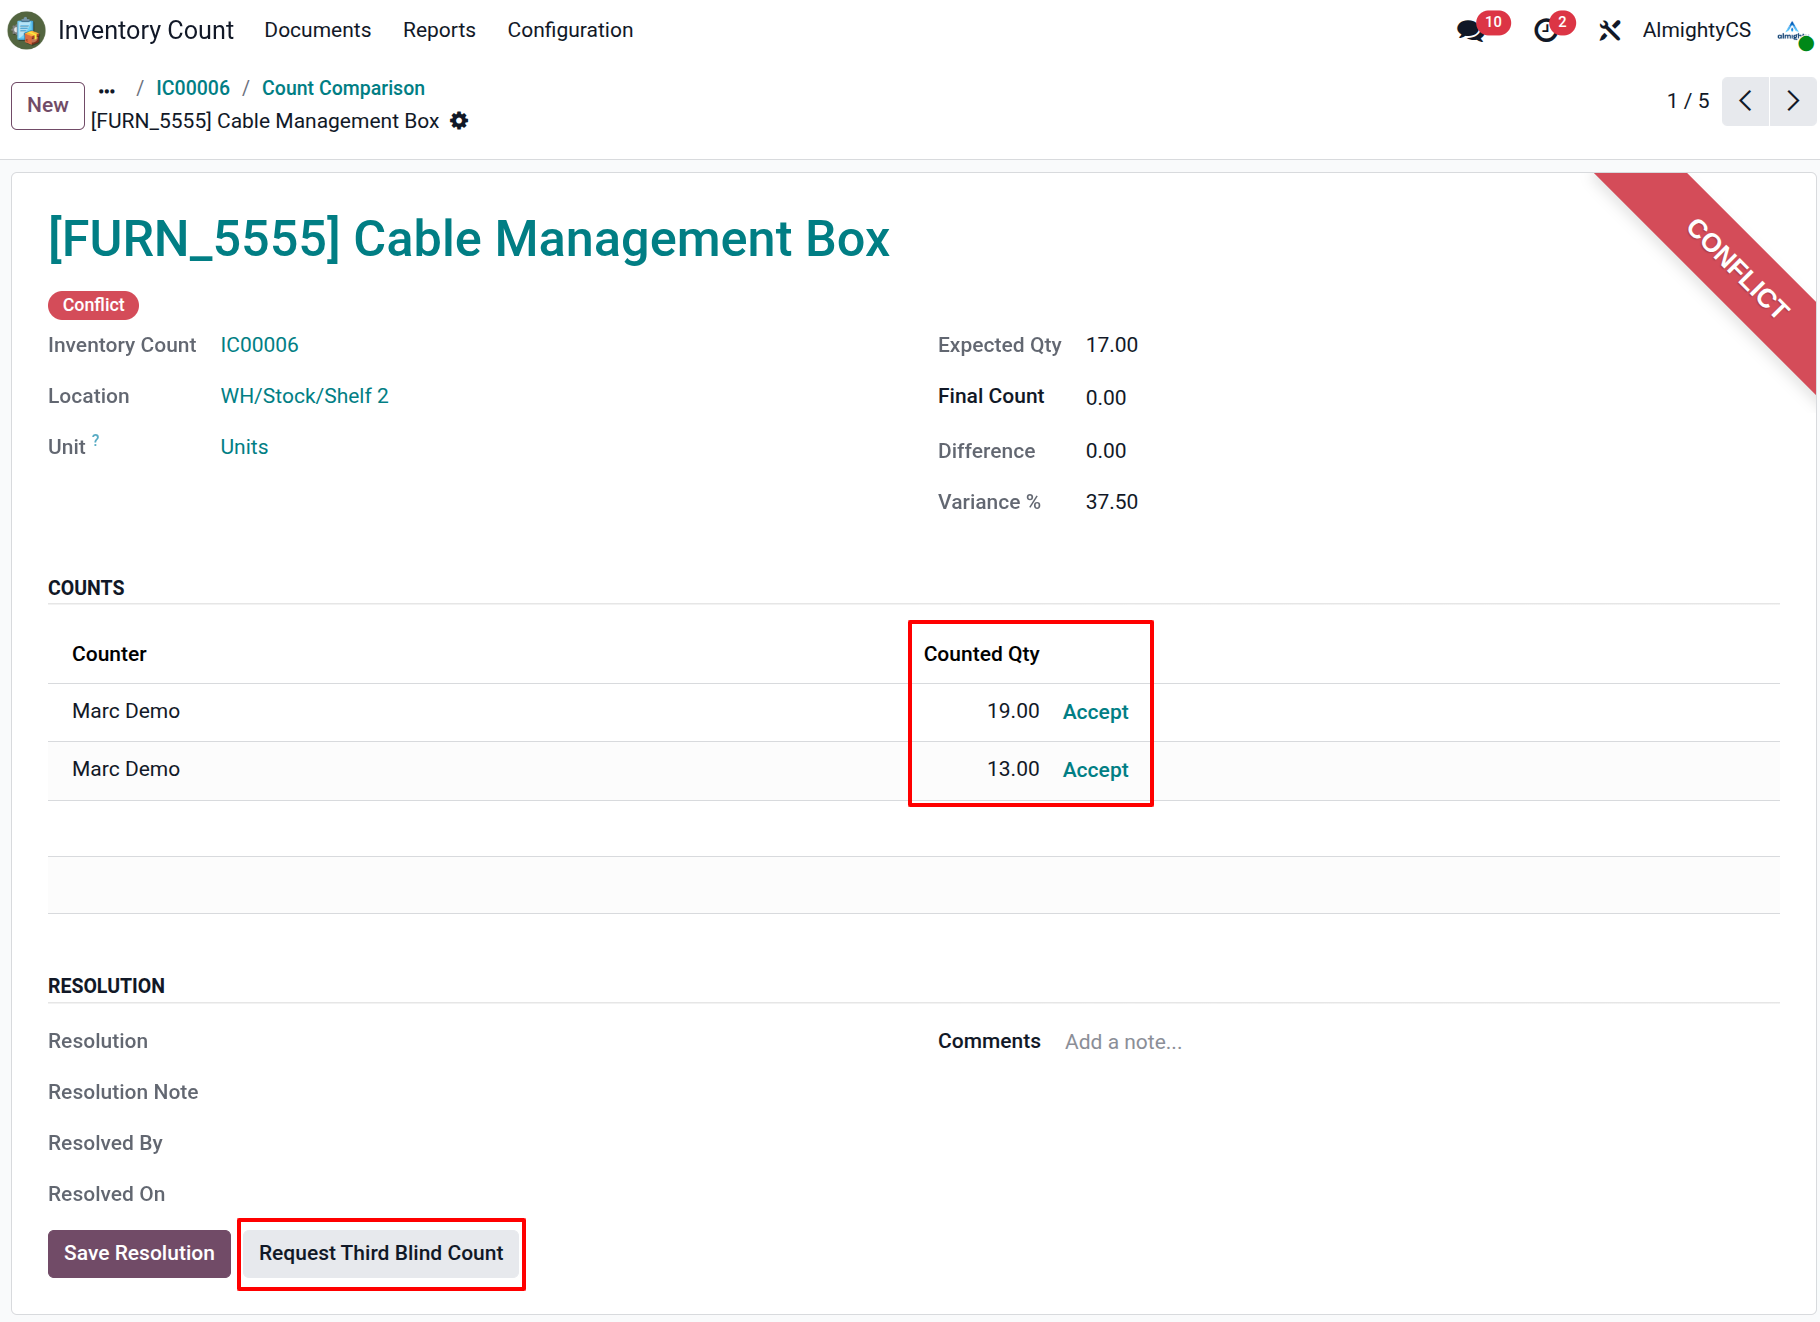Open the Reports menu
1820x1322 pixels.
tap(439, 30)
